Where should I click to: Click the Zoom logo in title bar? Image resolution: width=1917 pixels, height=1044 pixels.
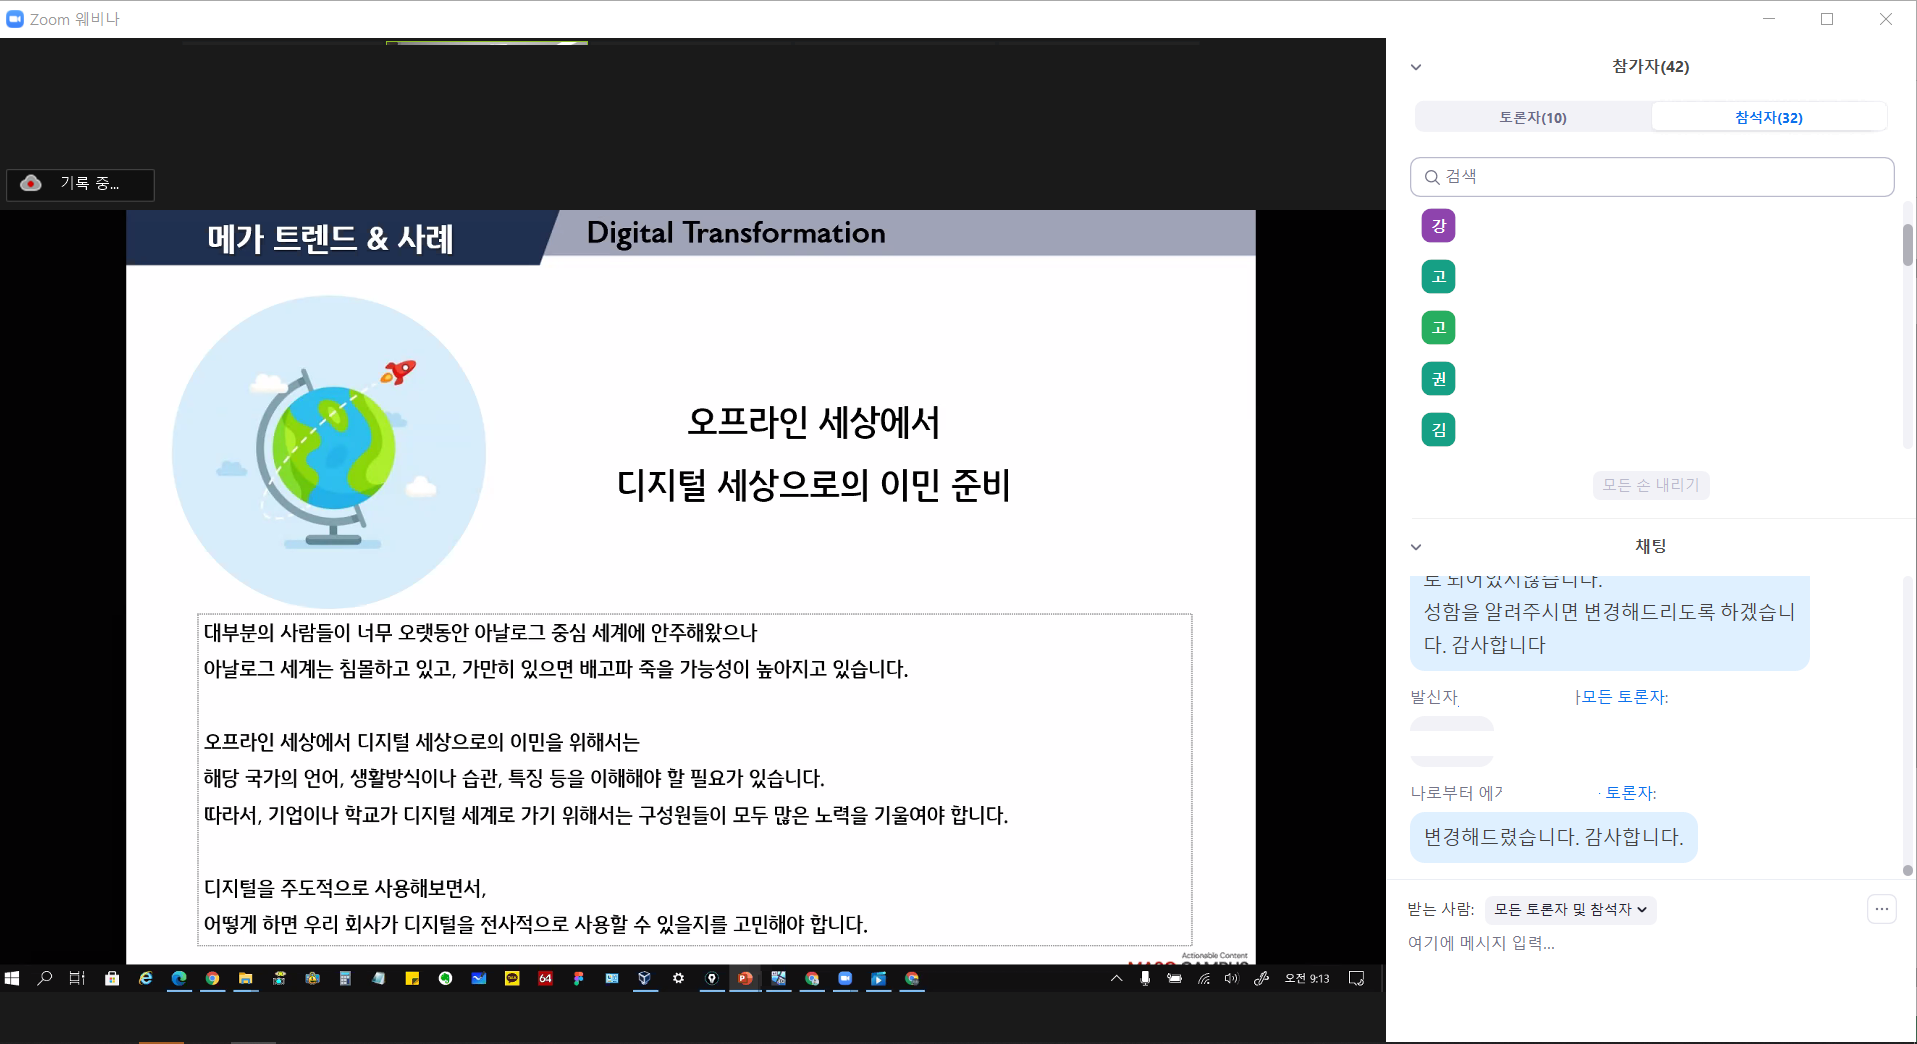[x=15, y=19]
